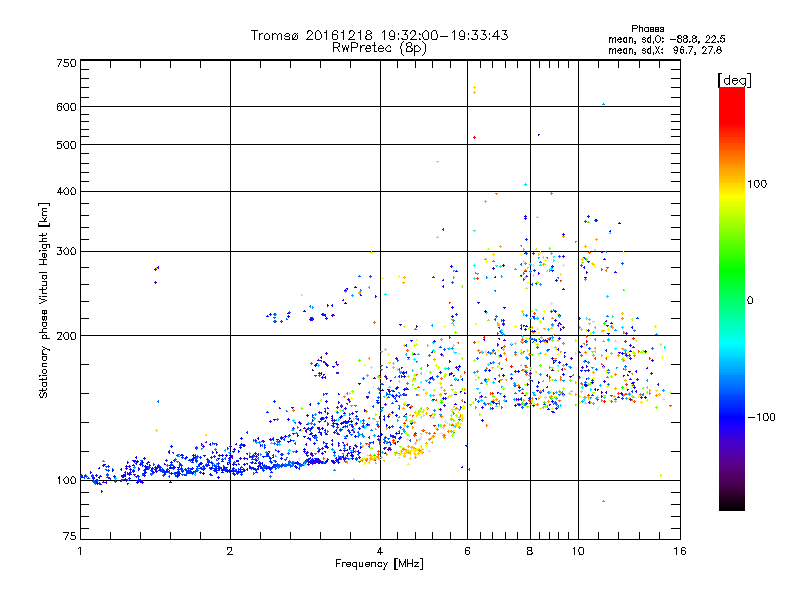The width and height of the screenshot is (800, 600).
Task: Click the plot title 'Tromsø 20161218 19:32:00-19:33:43'
Action: pyautogui.click(x=379, y=35)
